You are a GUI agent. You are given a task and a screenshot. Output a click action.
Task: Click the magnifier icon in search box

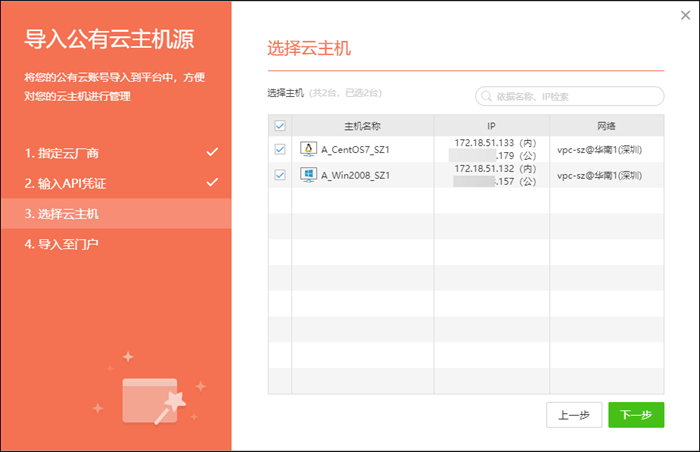[487, 97]
